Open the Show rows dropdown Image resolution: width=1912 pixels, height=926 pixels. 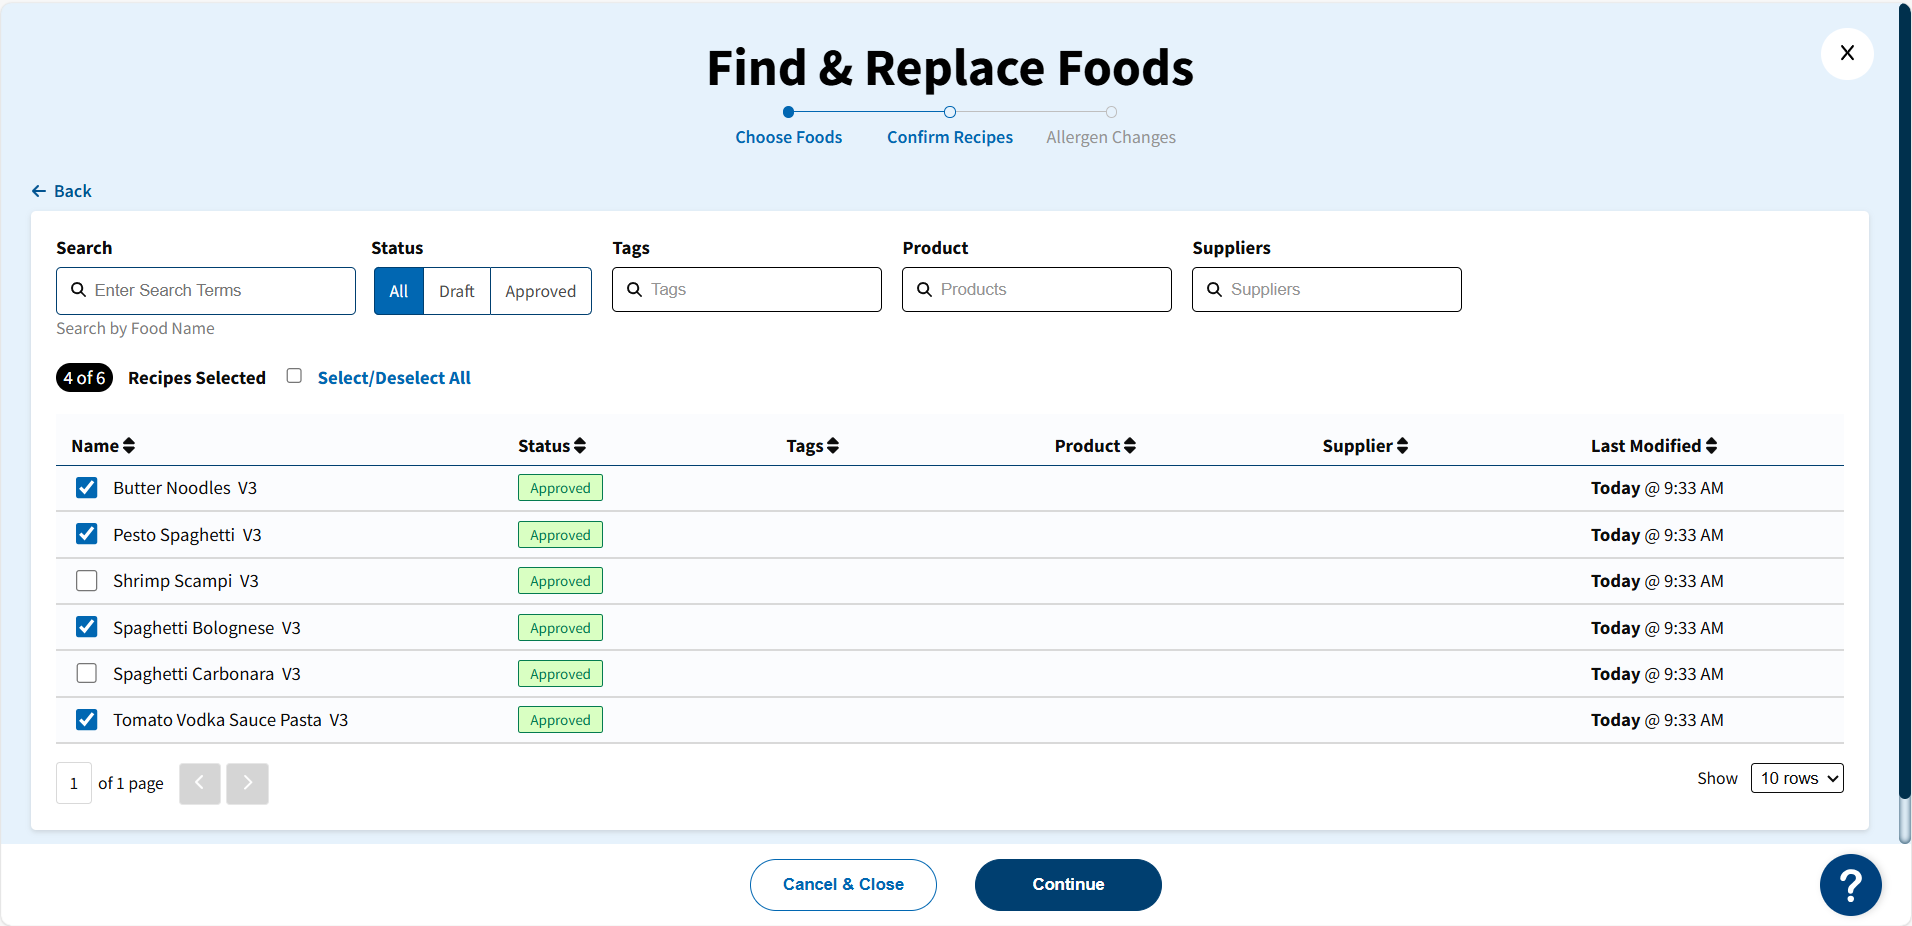click(1796, 777)
